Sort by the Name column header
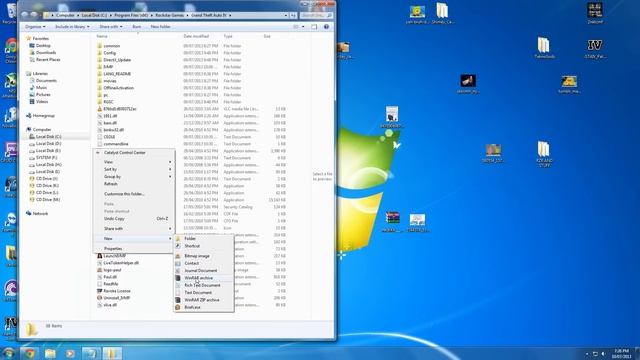 tap(102, 36)
